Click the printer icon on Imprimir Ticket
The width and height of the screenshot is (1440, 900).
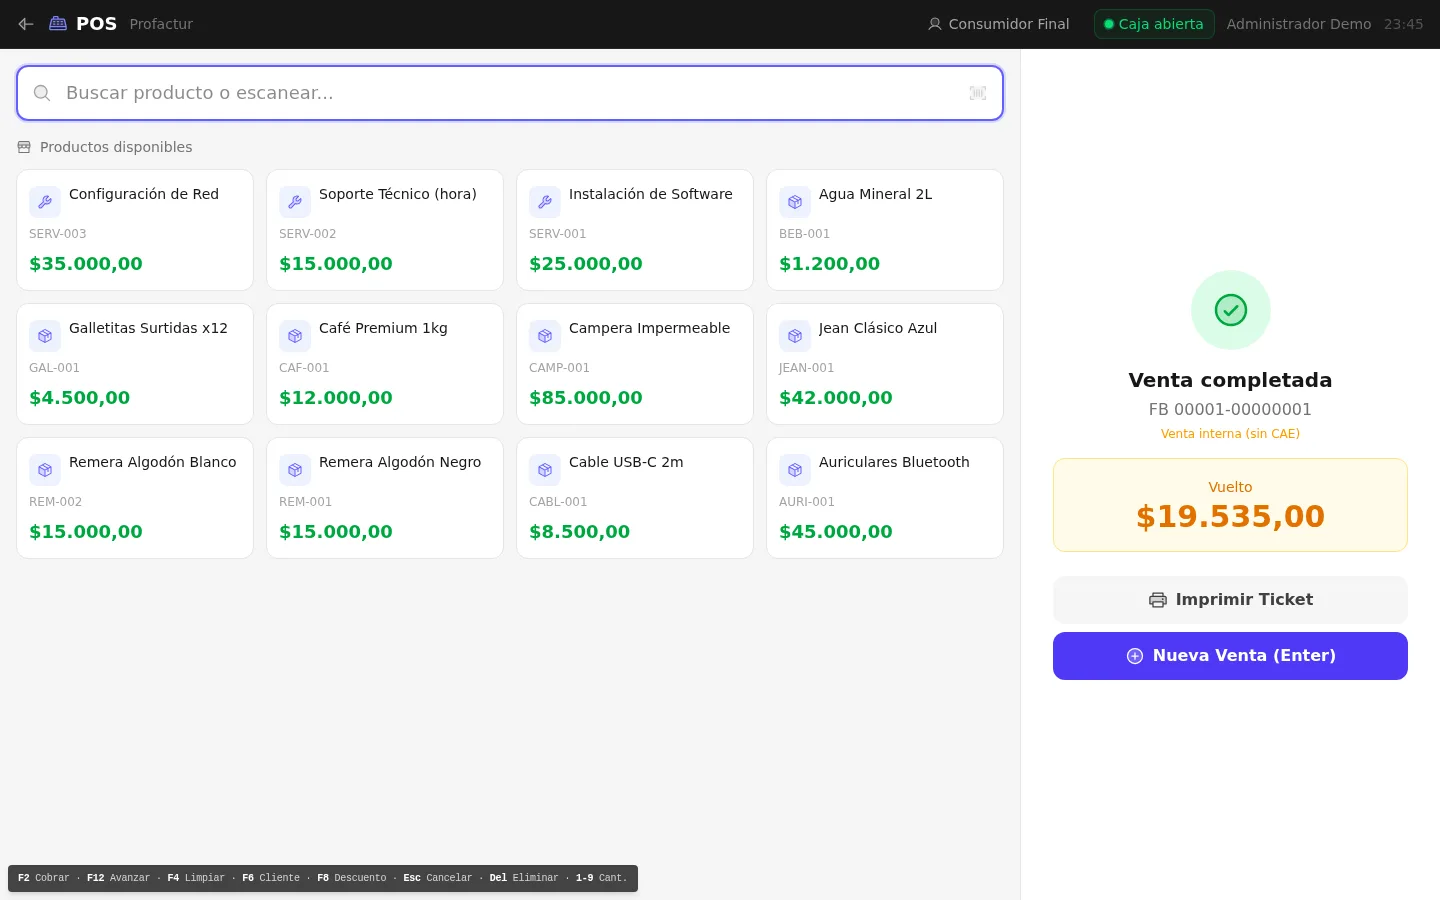point(1158,600)
